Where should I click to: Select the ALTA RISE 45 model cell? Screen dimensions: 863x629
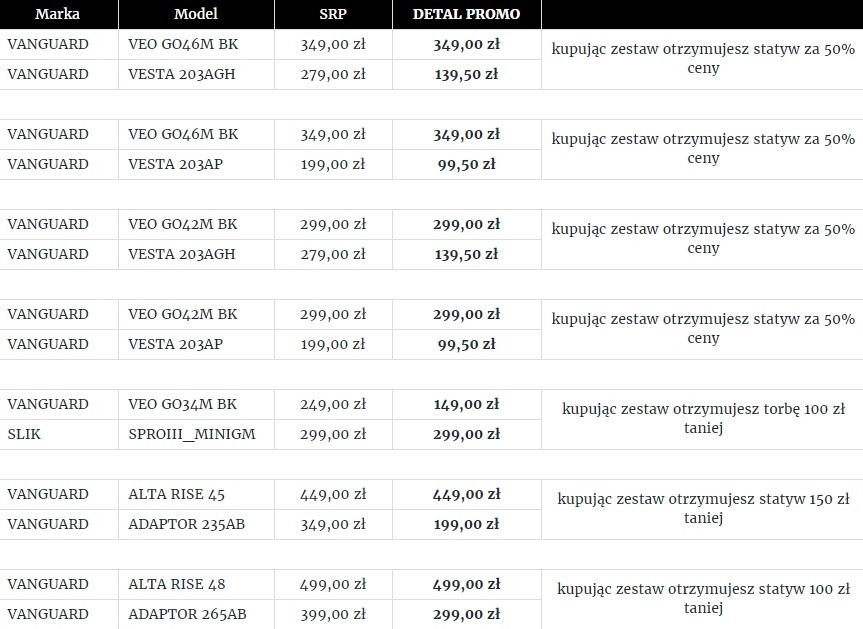[x=196, y=494]
